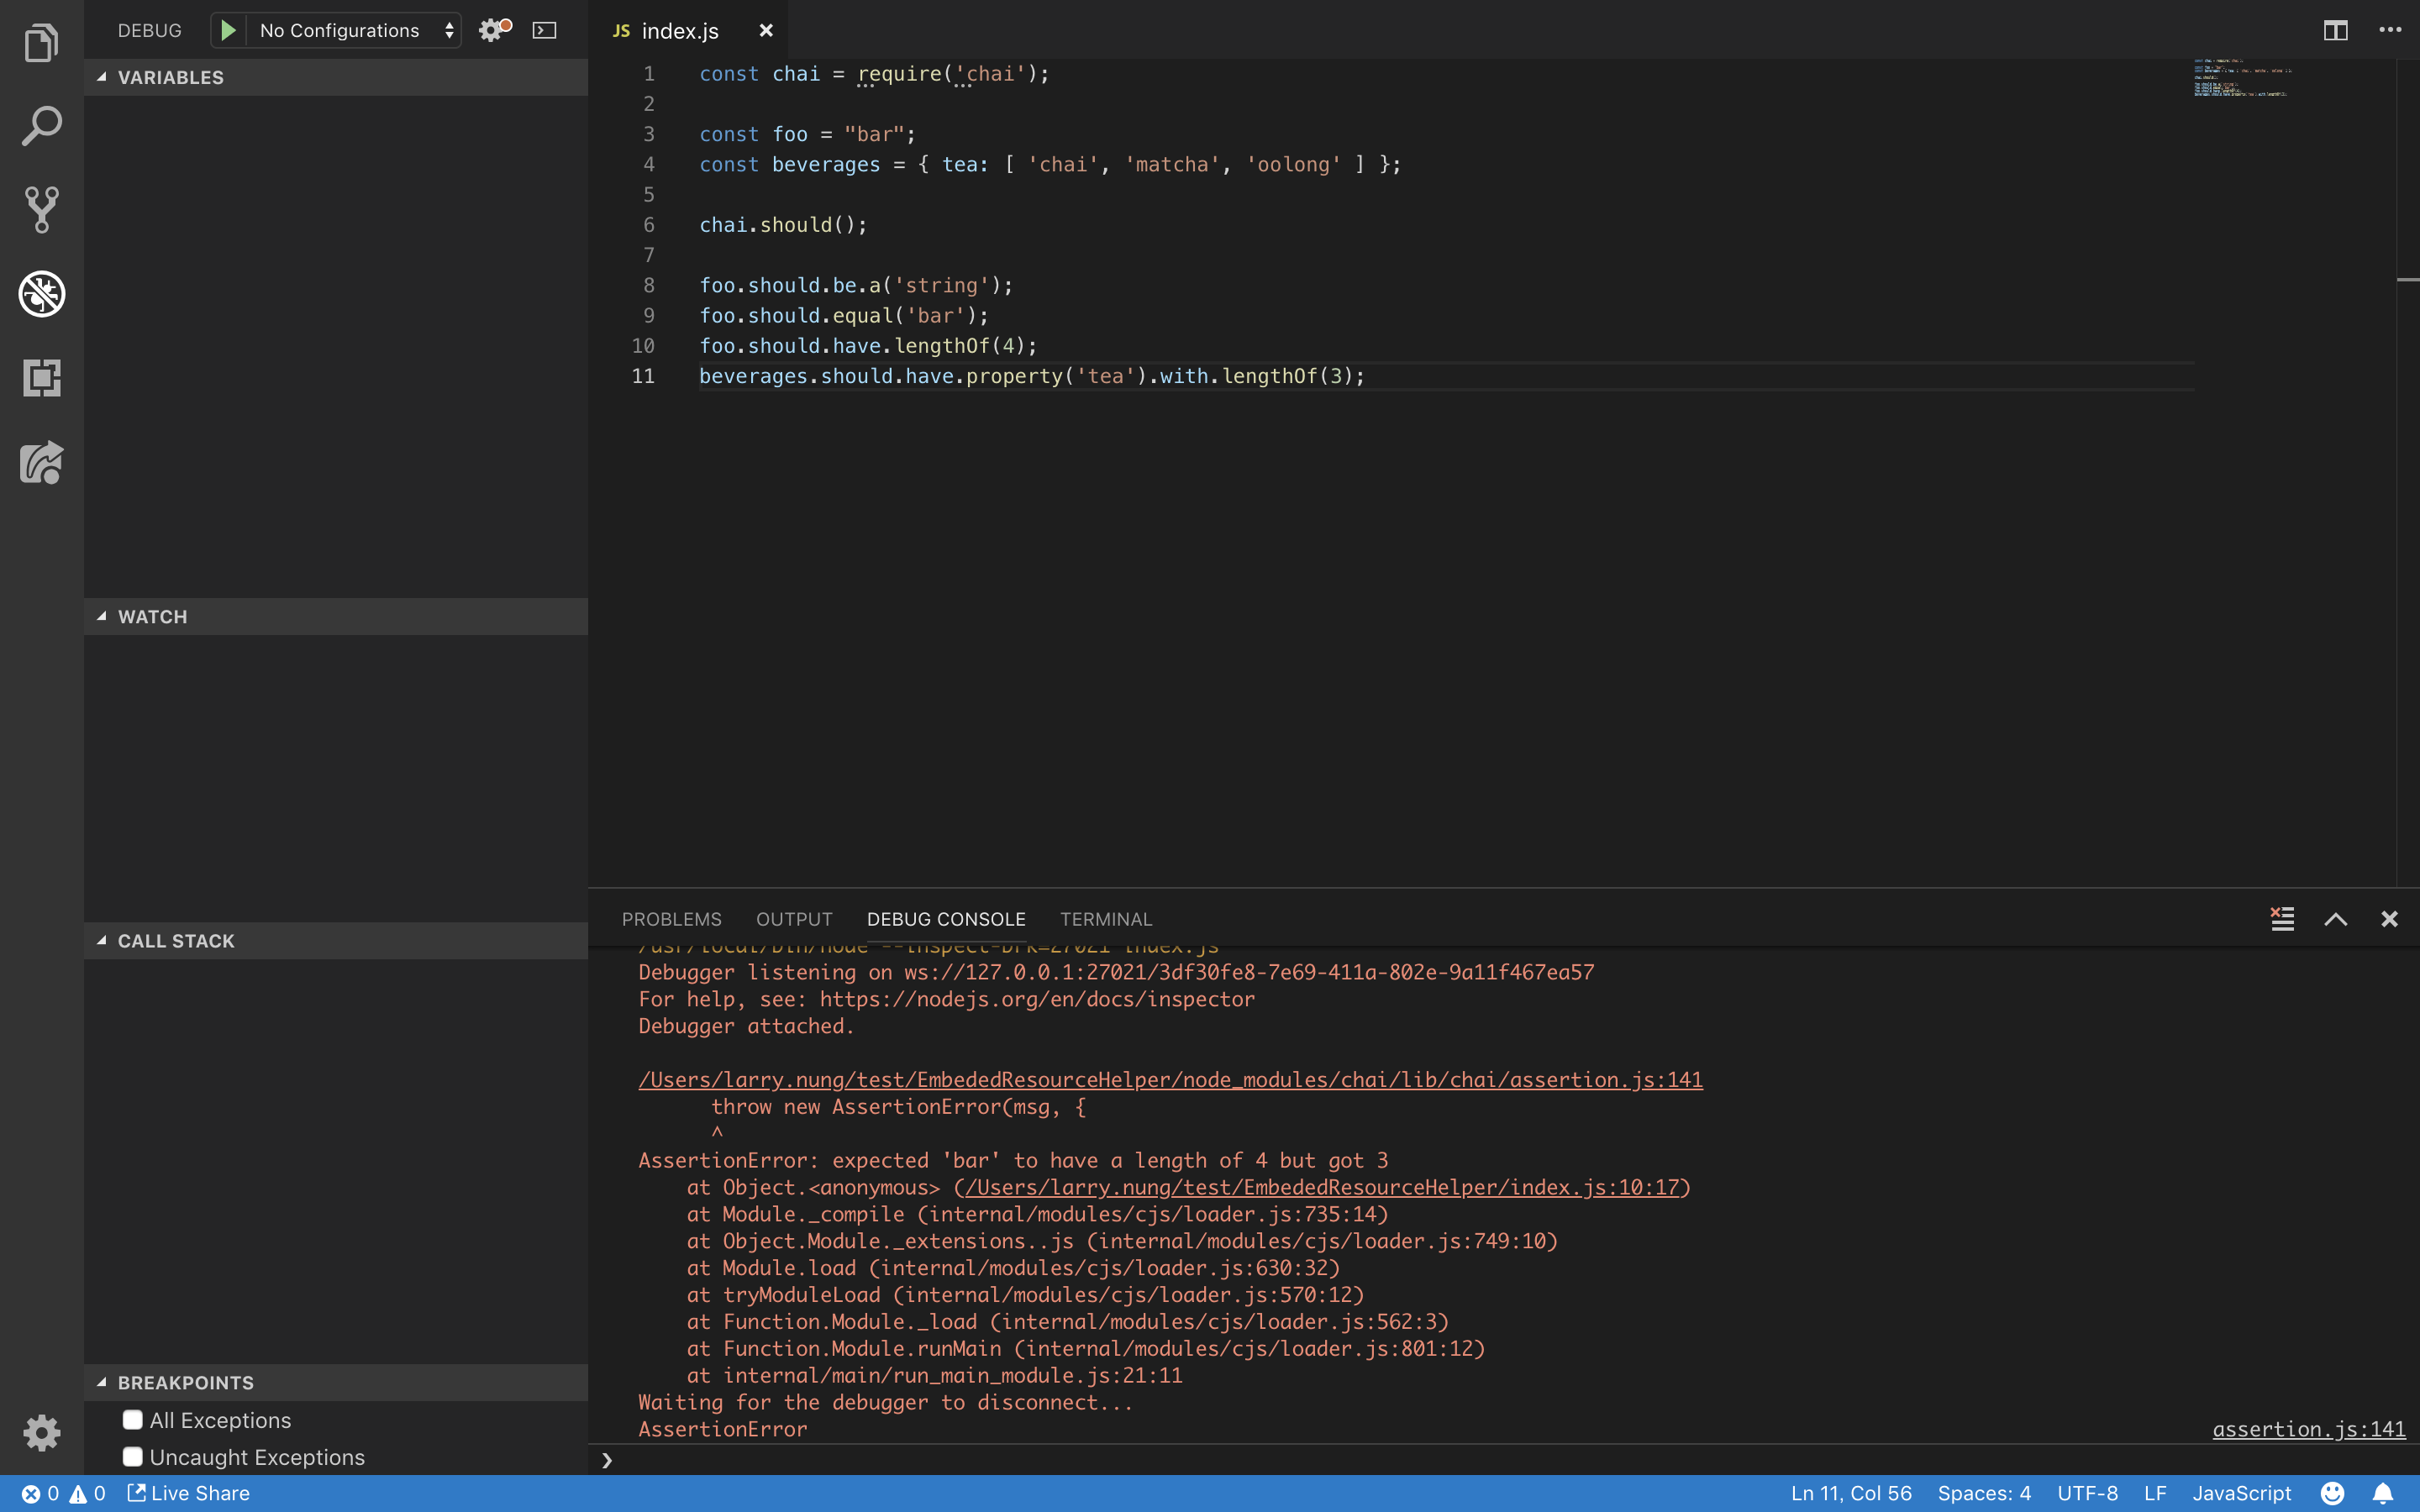2420x1512 pixels.
Task: Switch to the OUTPUT tab
Action: (794, 918)
